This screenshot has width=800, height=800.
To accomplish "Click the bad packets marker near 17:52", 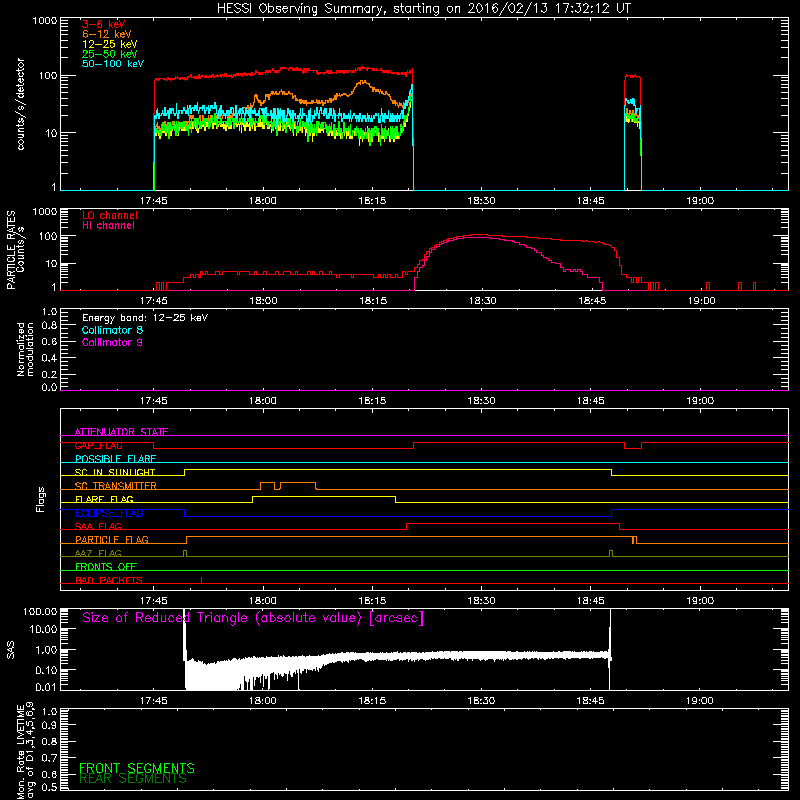I will pos(202,580).
